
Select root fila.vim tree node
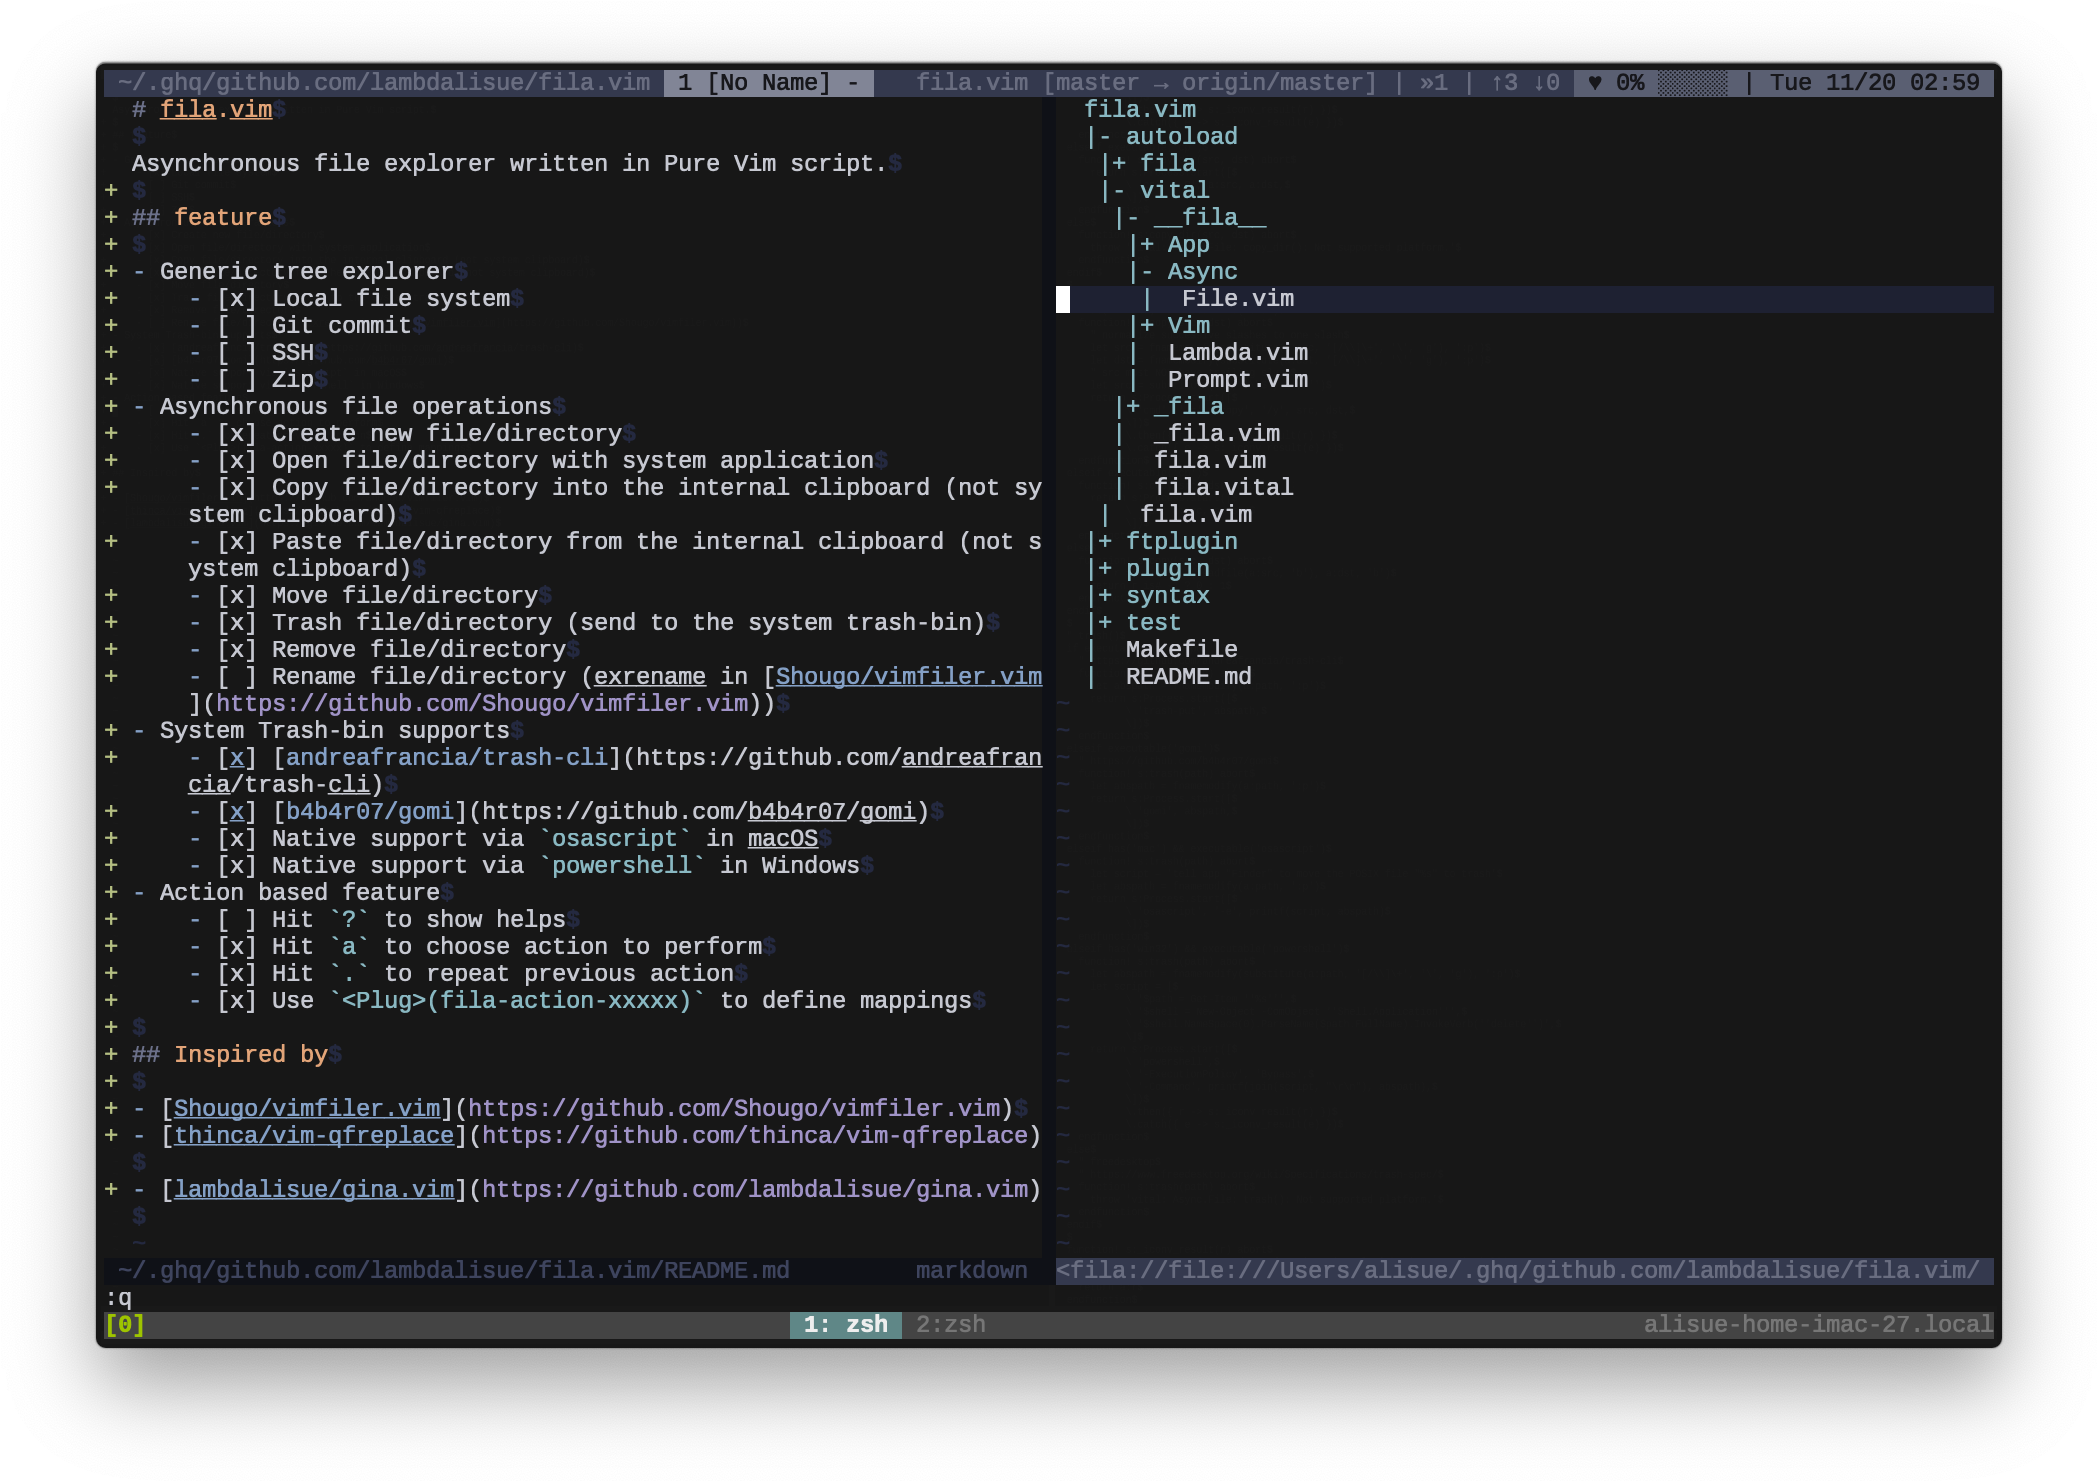pos(1140,109)
